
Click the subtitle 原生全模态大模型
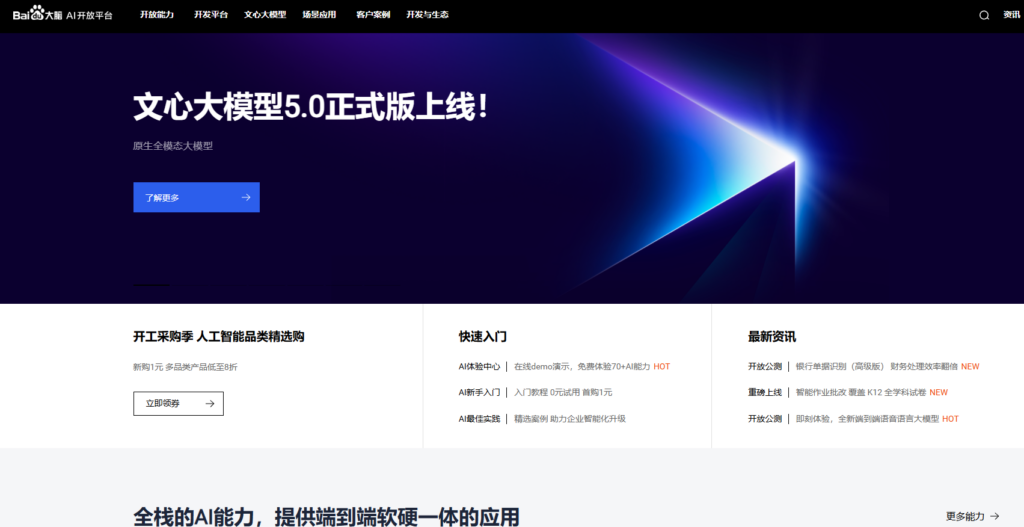point(173,146)
